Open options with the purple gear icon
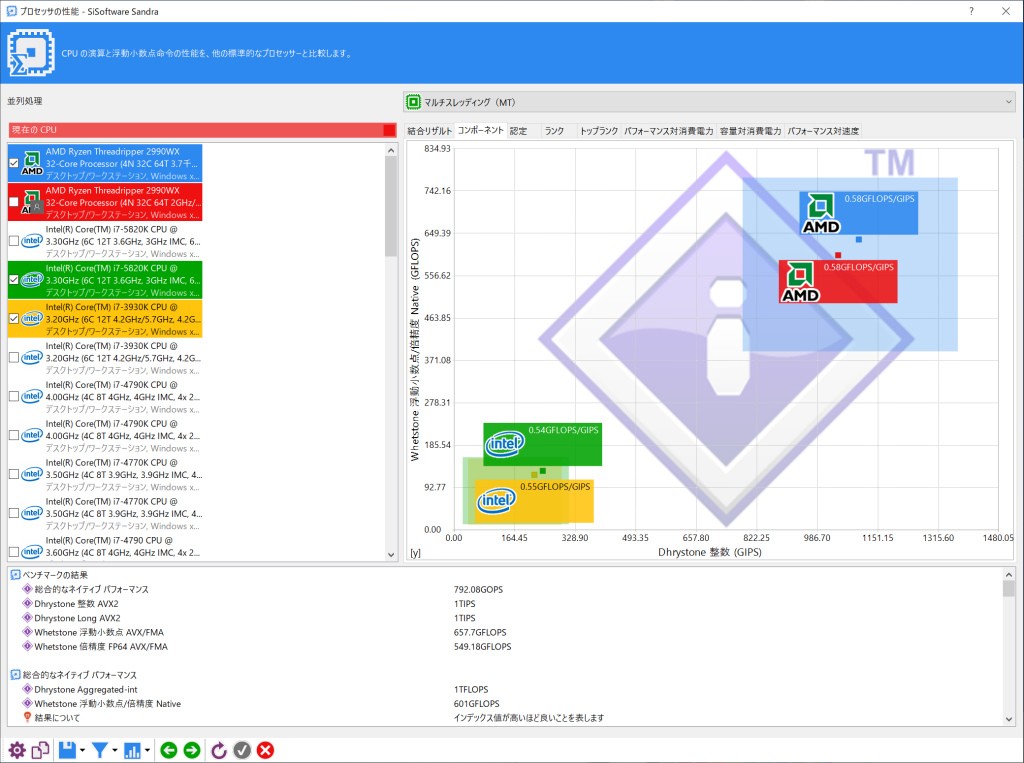 click(x=16, y=750)
